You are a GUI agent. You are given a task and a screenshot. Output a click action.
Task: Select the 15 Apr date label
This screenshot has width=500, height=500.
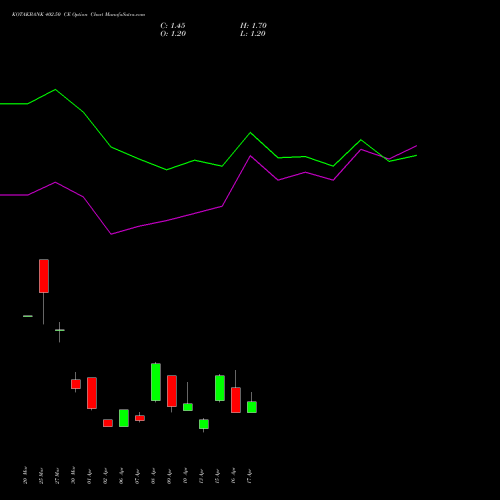218,476
